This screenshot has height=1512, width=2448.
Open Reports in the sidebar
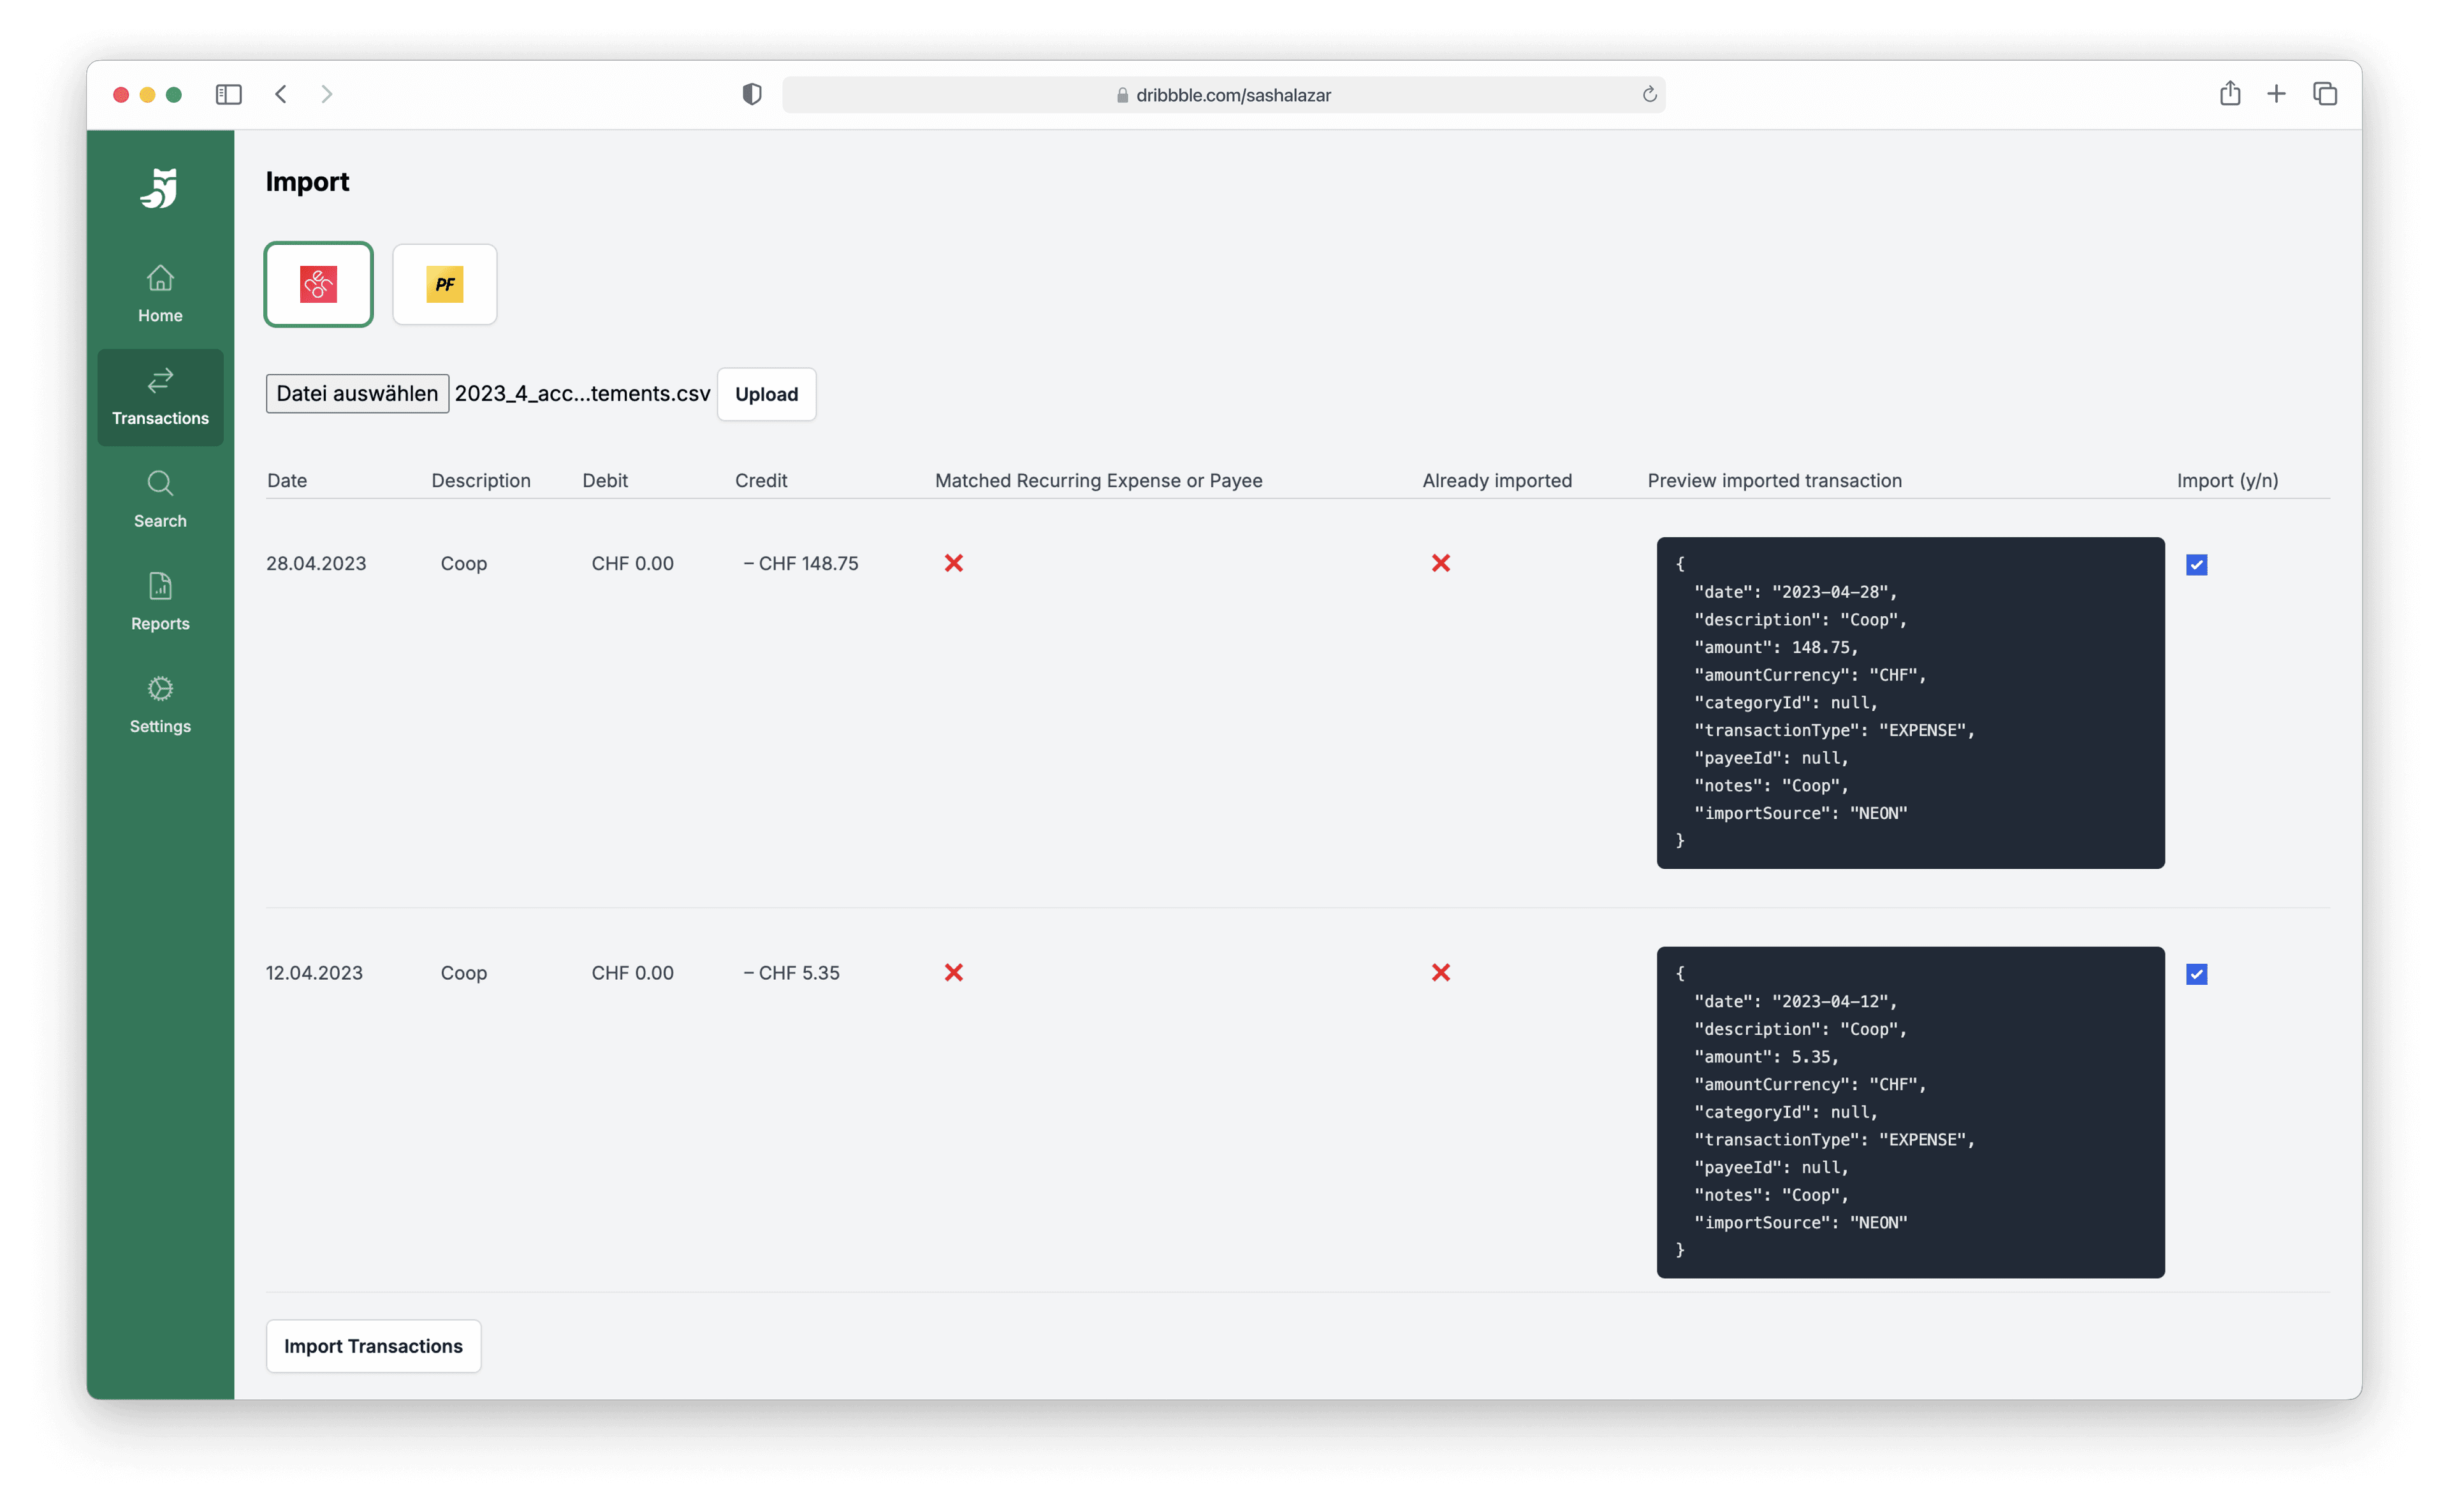(x=160, y=601)
